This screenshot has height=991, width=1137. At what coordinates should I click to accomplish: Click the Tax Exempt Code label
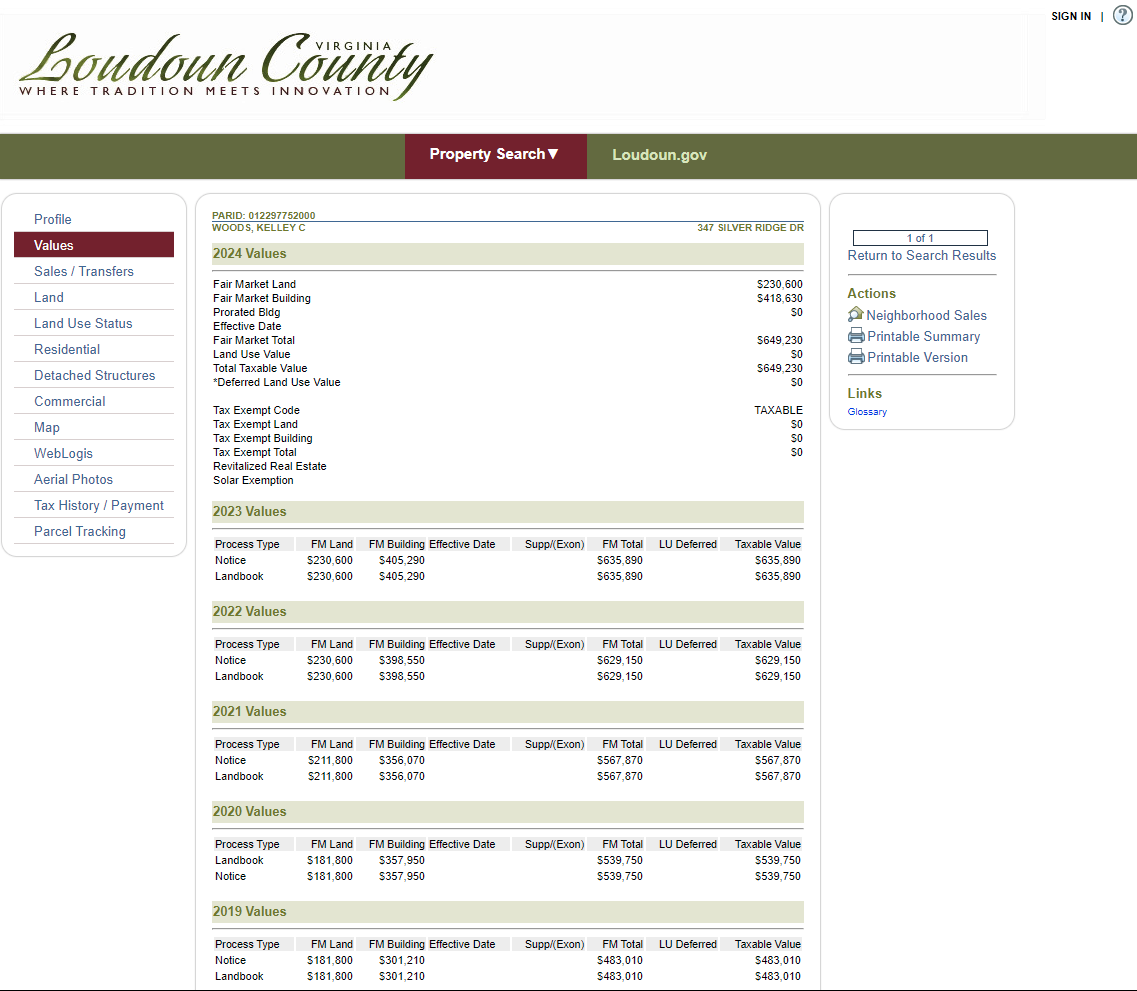256,410
